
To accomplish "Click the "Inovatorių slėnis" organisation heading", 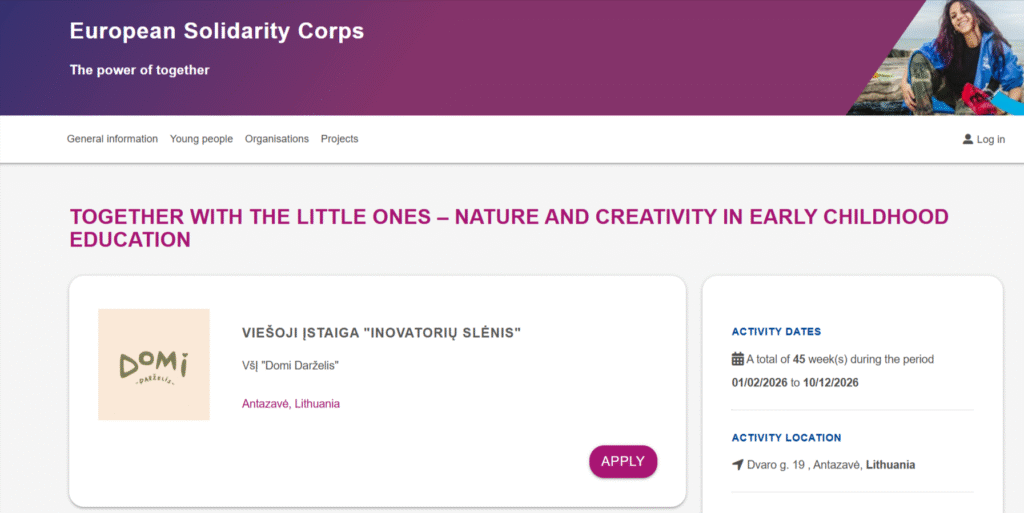I will (382, 332).
